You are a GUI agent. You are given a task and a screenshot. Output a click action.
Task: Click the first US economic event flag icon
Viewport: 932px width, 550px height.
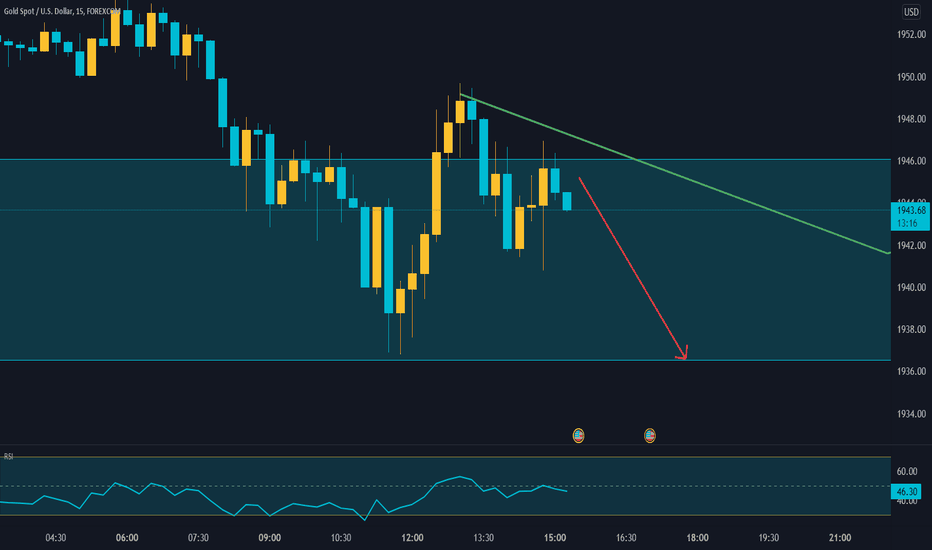pos(578,435)
